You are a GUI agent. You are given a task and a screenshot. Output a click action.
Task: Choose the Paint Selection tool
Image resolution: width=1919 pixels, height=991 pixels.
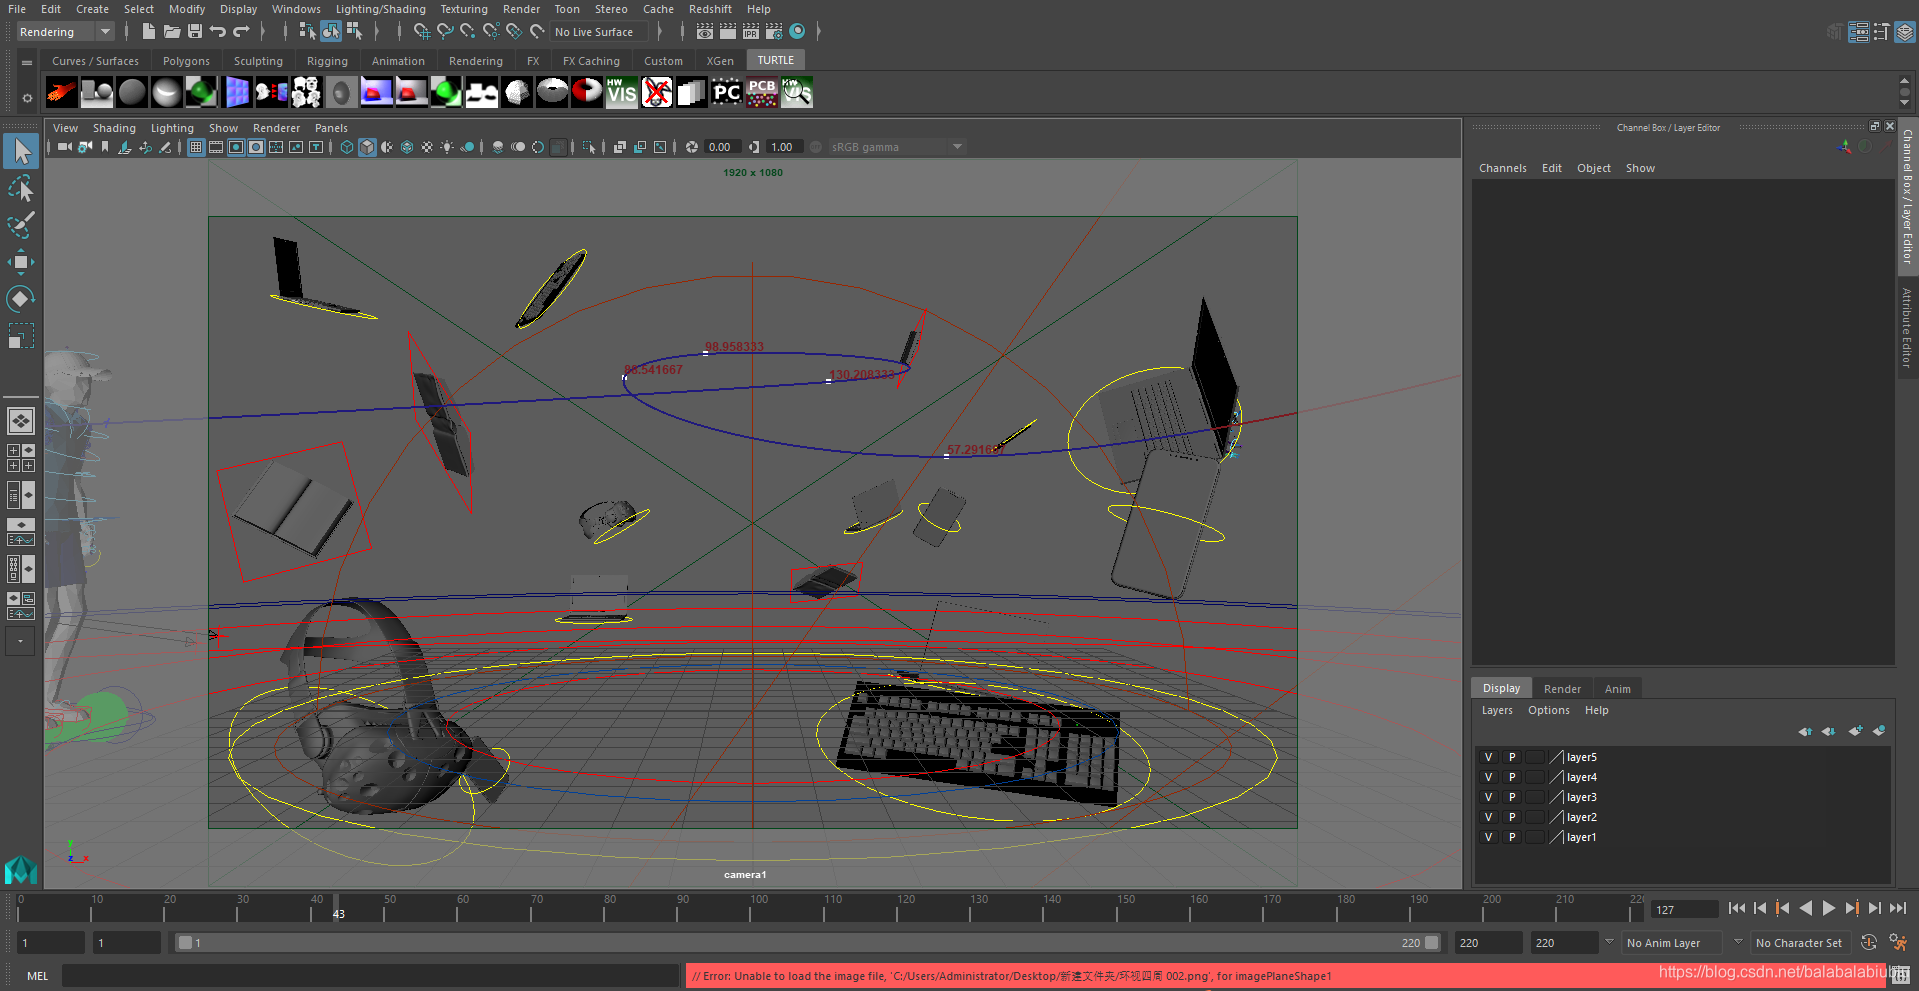pos(21,225)
